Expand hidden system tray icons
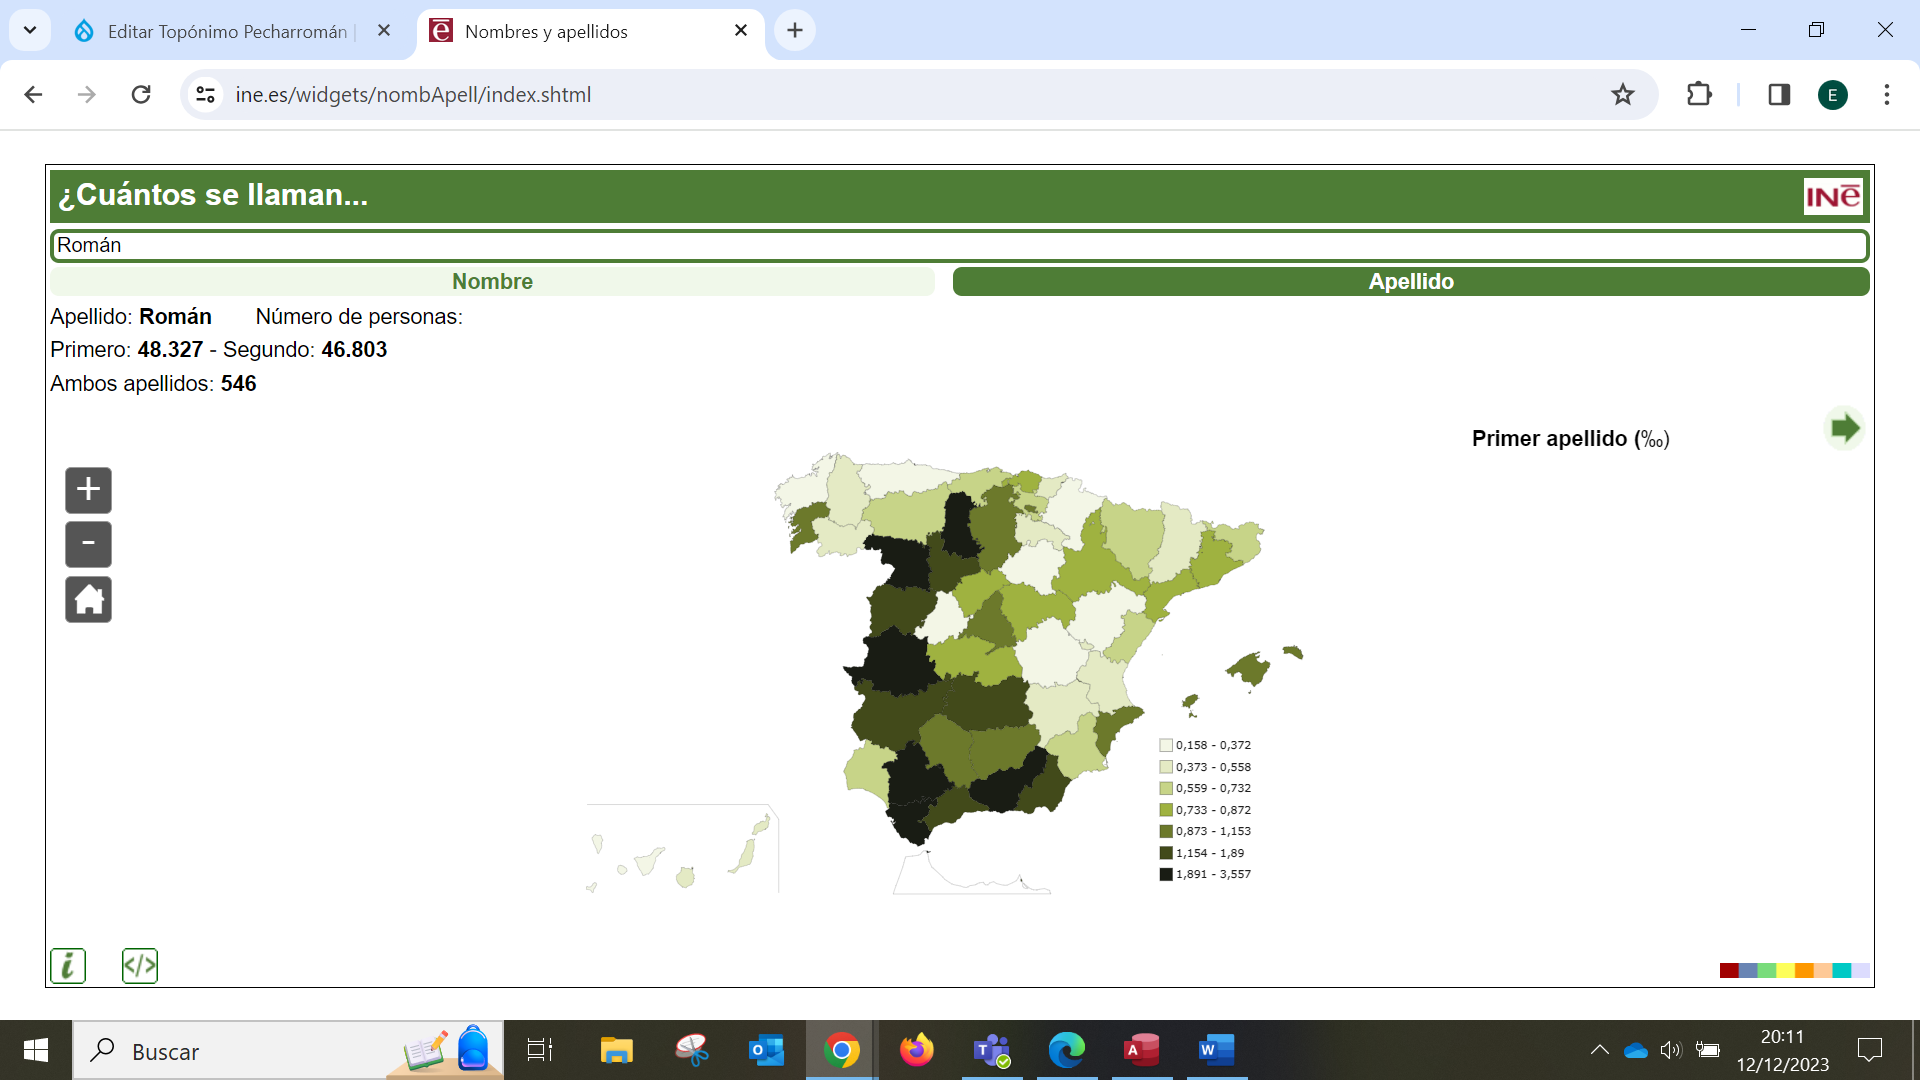The width and height of the screenshot is (1920, 1080). 1599,1050
